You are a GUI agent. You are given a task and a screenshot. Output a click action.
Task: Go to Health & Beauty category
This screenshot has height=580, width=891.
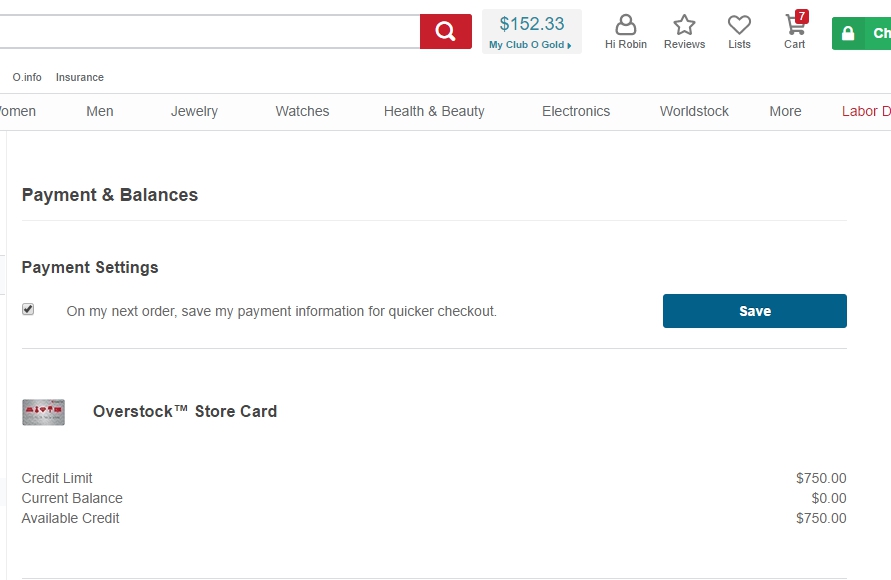point(434,111)
